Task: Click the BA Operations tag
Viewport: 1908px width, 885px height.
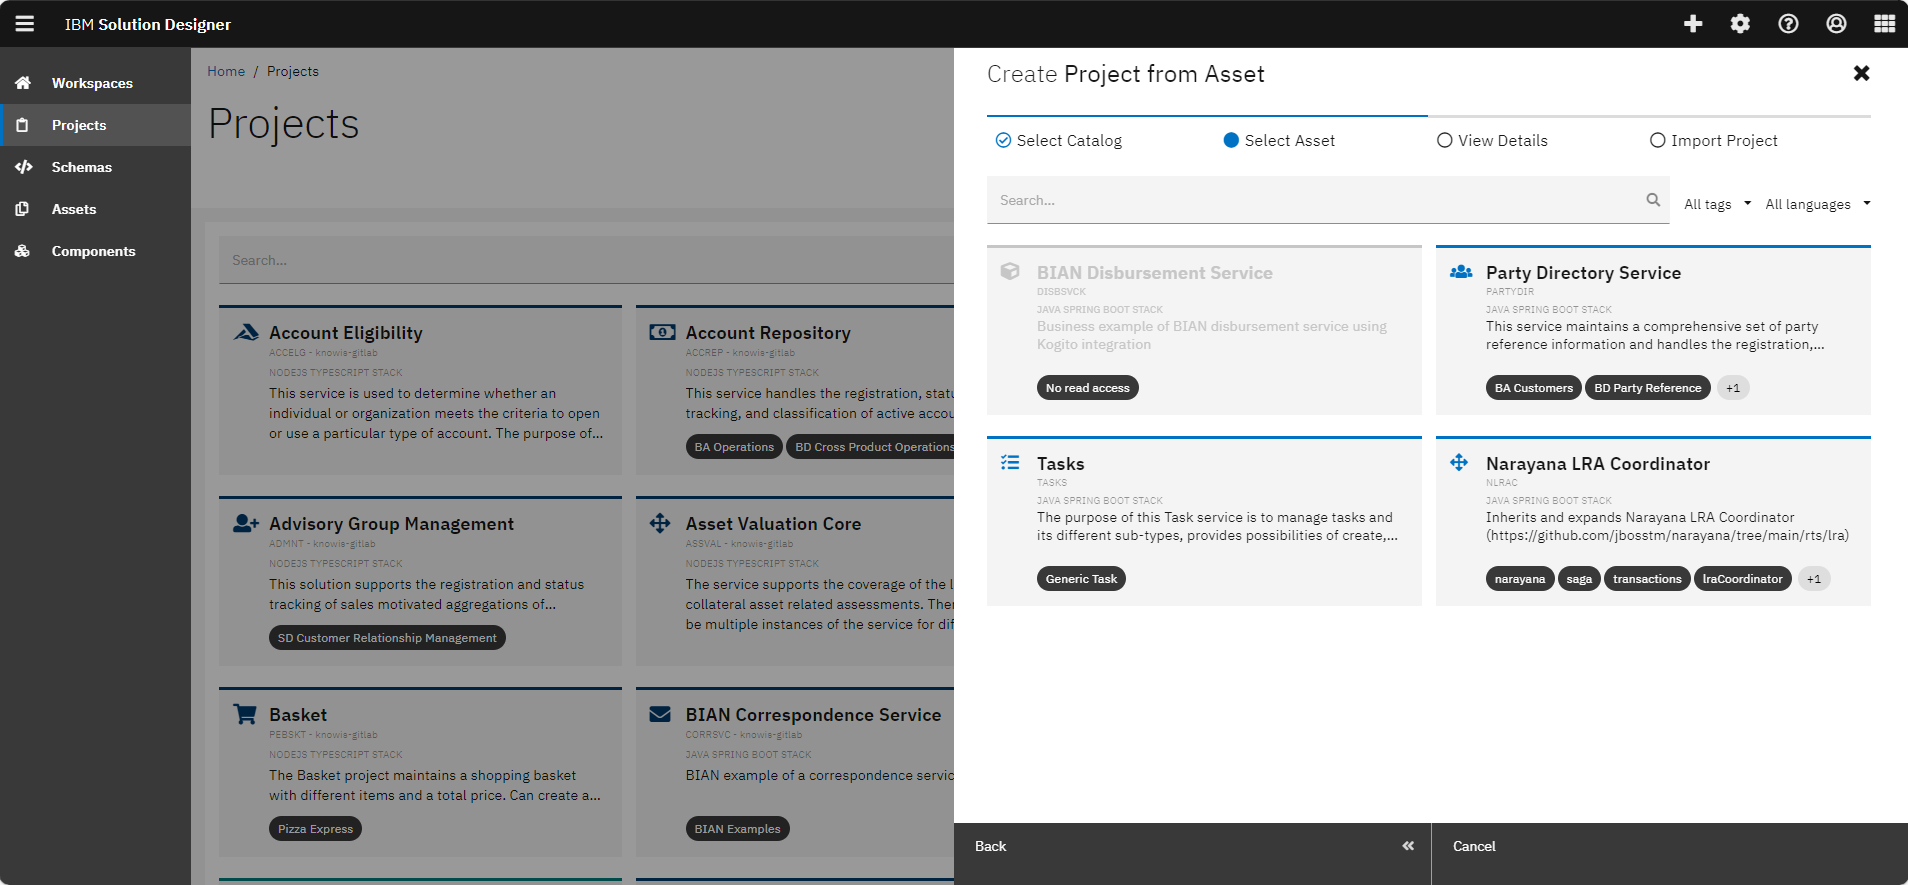Action: [x=734, y=447]
